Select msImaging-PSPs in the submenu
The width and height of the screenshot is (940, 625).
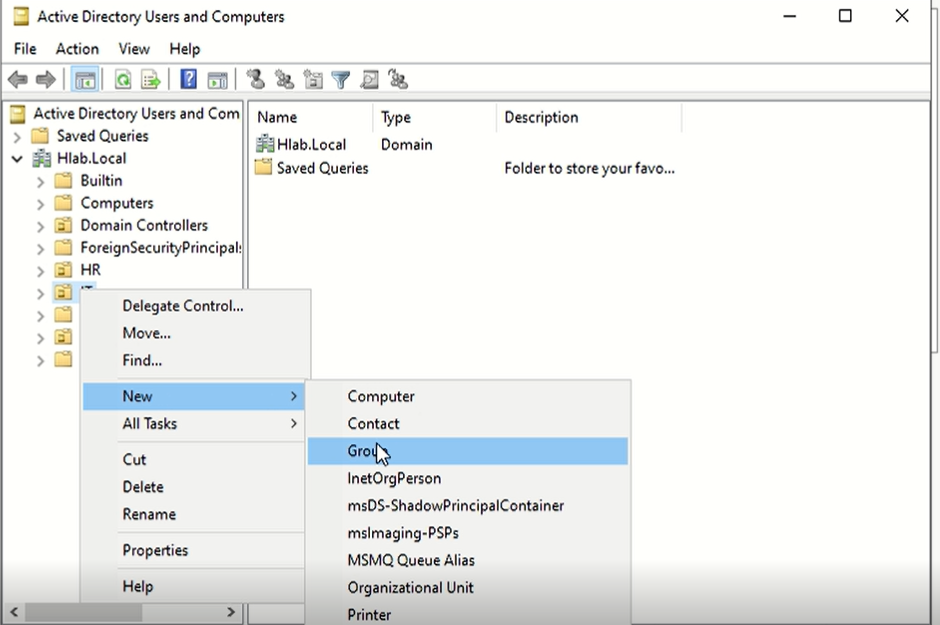(468, 533)
